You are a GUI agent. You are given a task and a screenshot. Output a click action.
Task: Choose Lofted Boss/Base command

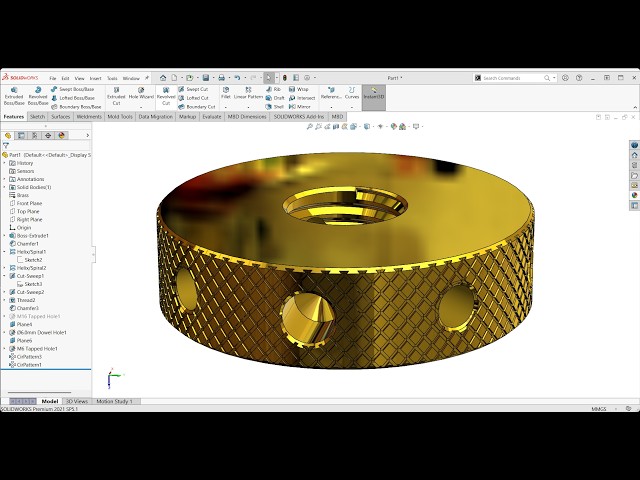tap(73, 98)
